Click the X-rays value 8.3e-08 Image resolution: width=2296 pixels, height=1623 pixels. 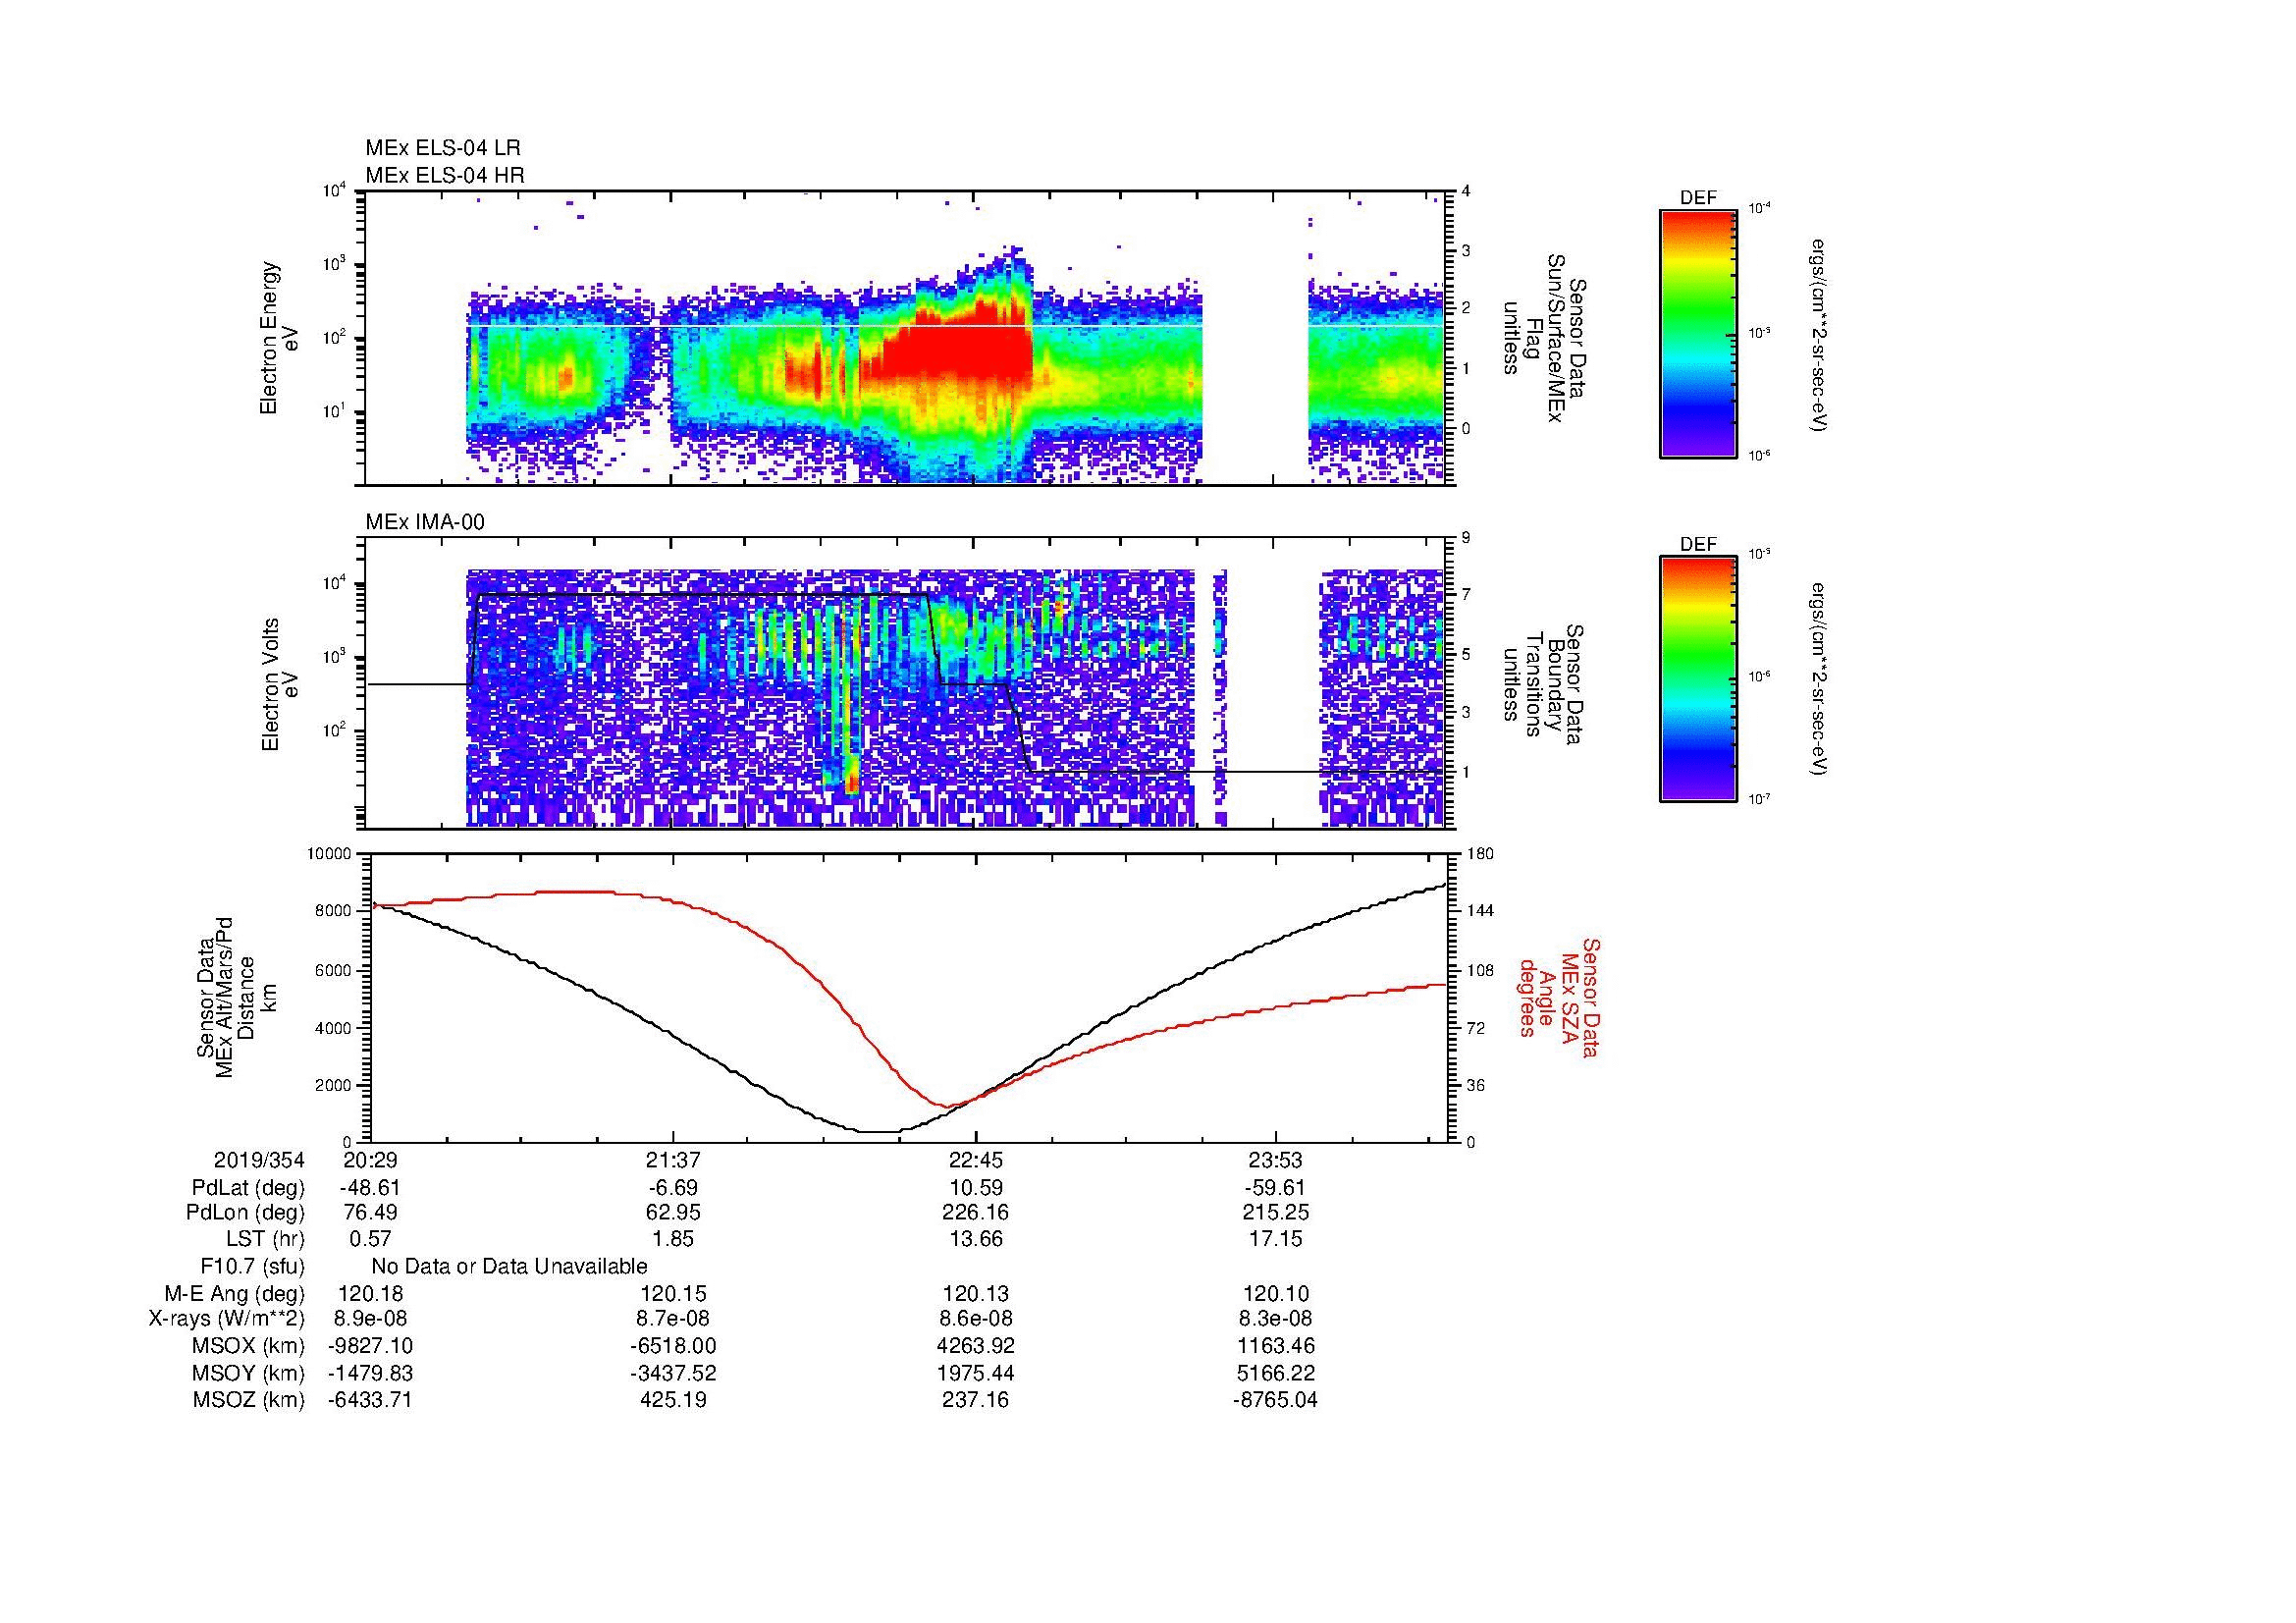(1276, 1319)
